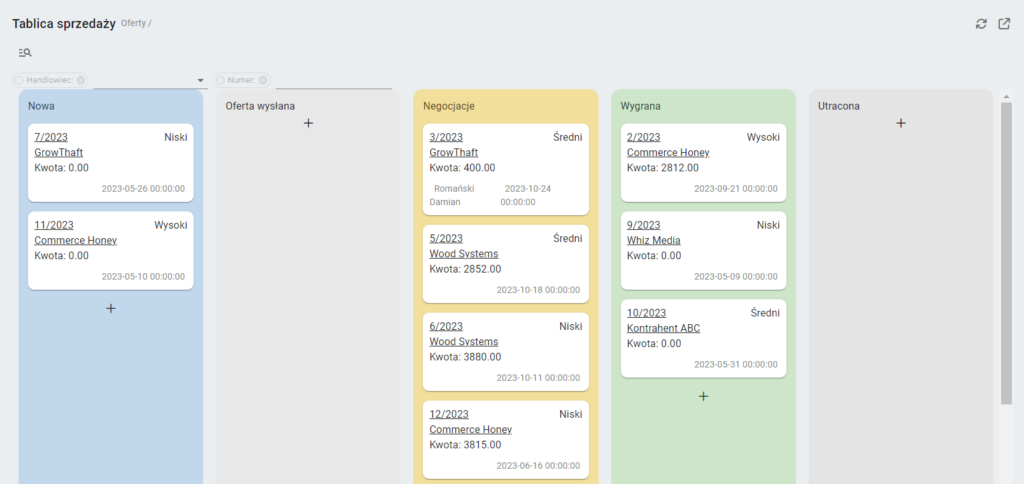Open Commerce Honey link in offer 11/2023
The height and width of the screenshot is (484, 1024).
75,240
